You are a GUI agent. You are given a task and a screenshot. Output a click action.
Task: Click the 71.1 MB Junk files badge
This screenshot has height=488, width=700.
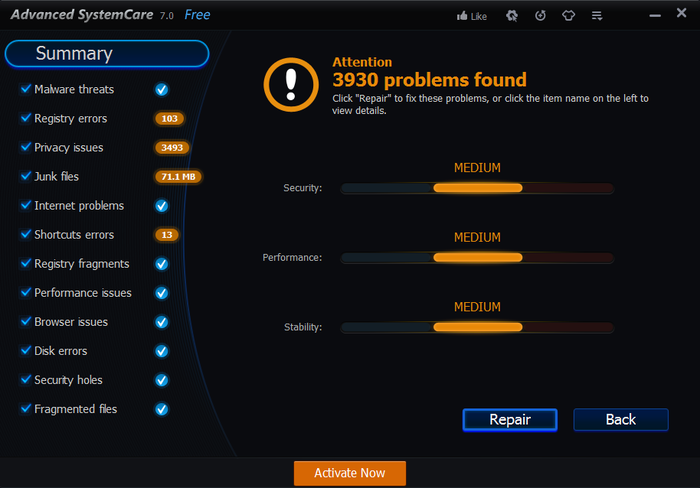(x=178, y=177)
